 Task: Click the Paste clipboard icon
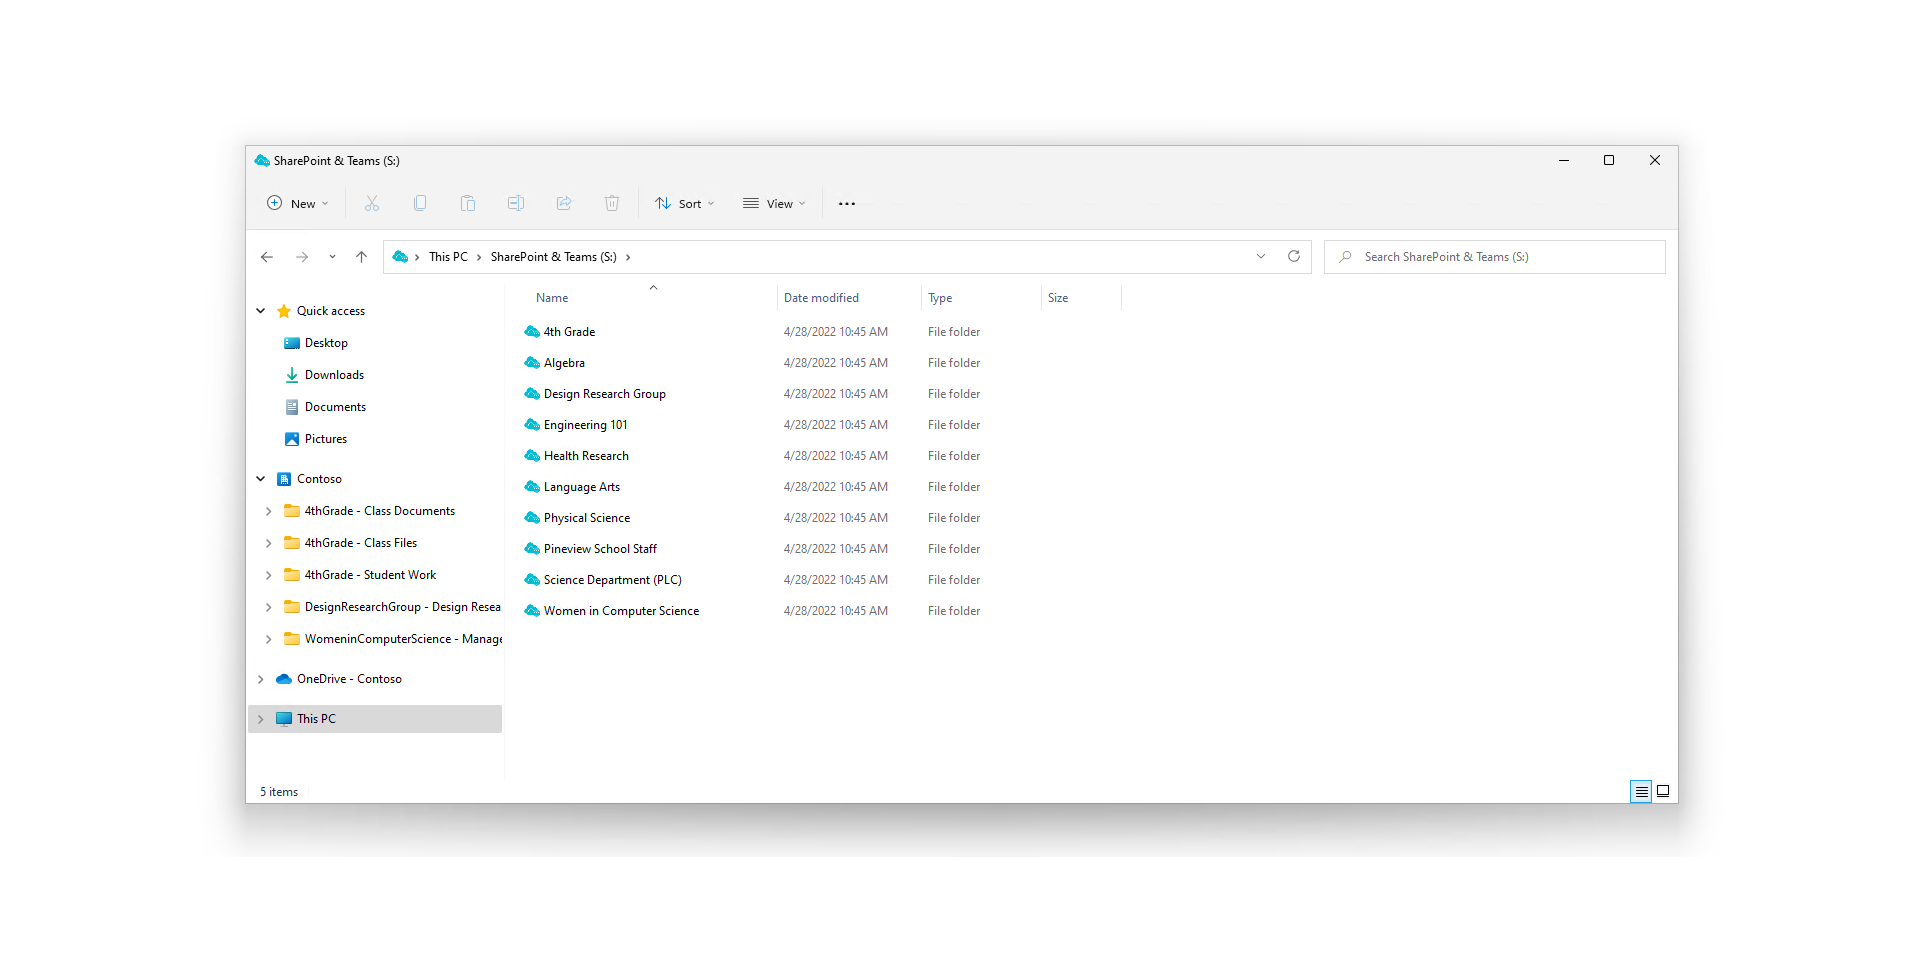tap(468, 204)
